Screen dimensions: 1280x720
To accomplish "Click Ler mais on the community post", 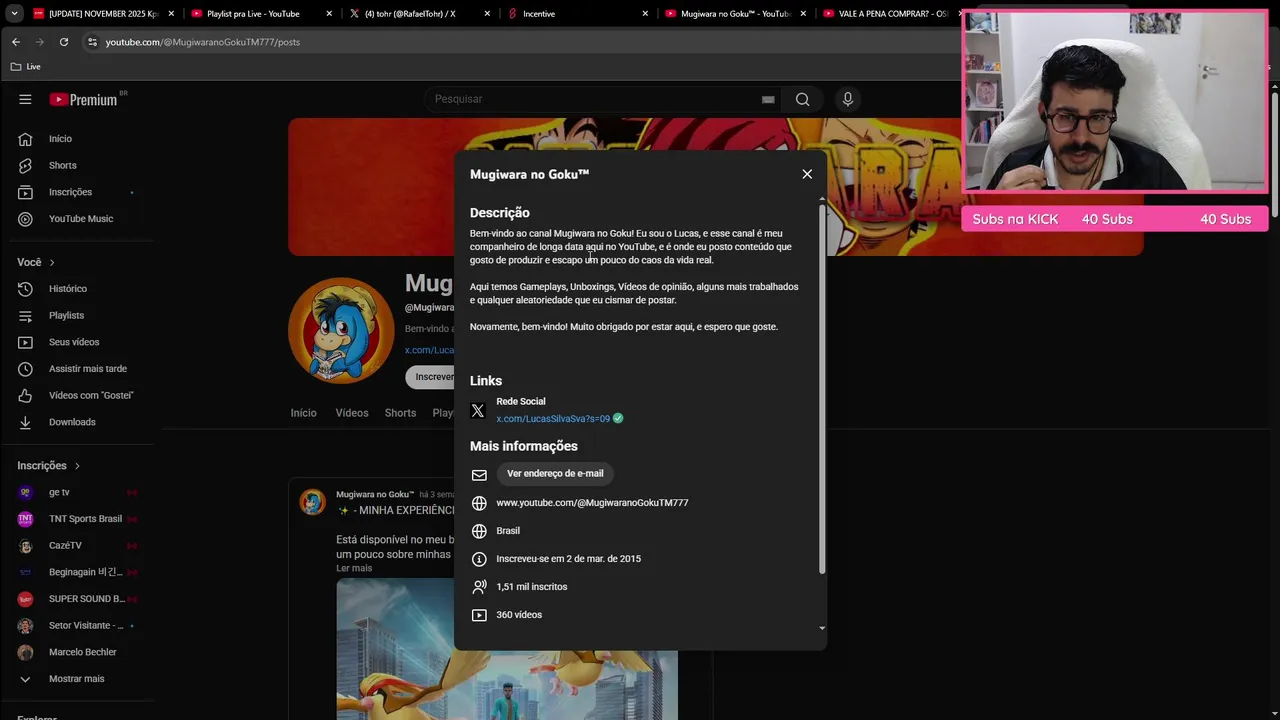I will 354,568.
